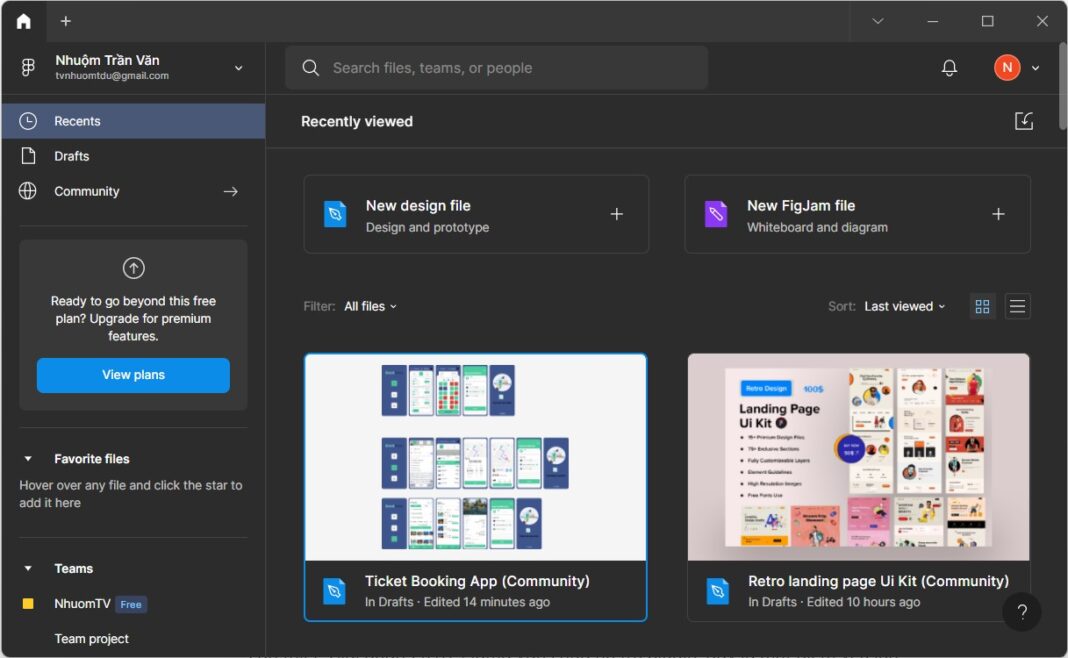Open Ticket Booking App thumbnail
This screenshot has height=658, width=1068.
click(475, 457)
